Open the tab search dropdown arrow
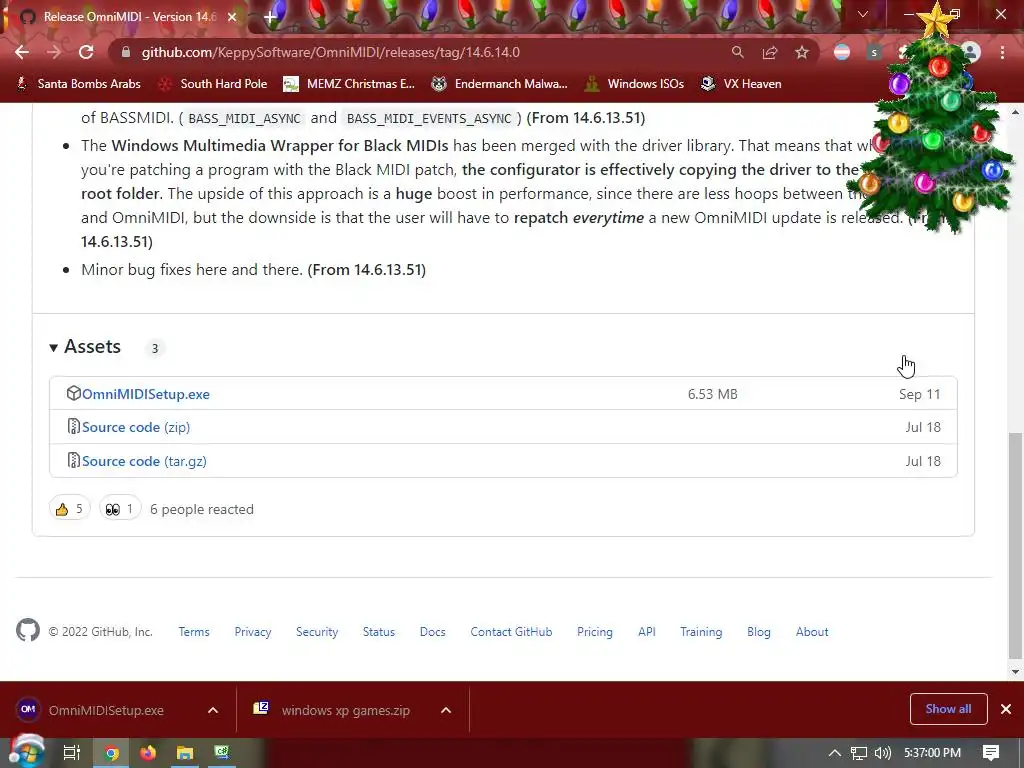Viewport: 1024px width, 768px height. point(863,14)
